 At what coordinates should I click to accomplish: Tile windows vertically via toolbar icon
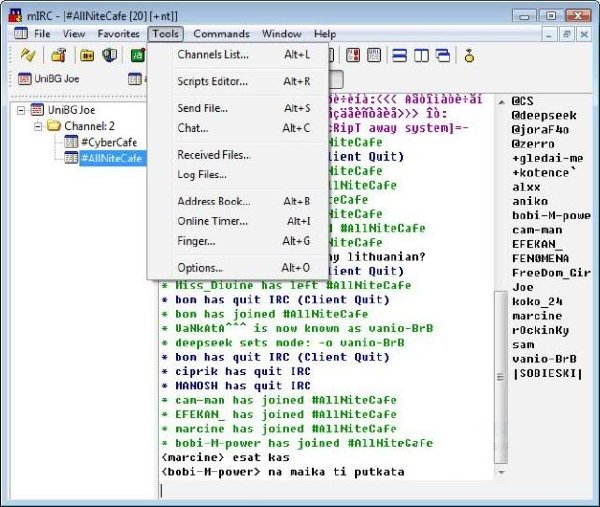(x=421, y=55)
